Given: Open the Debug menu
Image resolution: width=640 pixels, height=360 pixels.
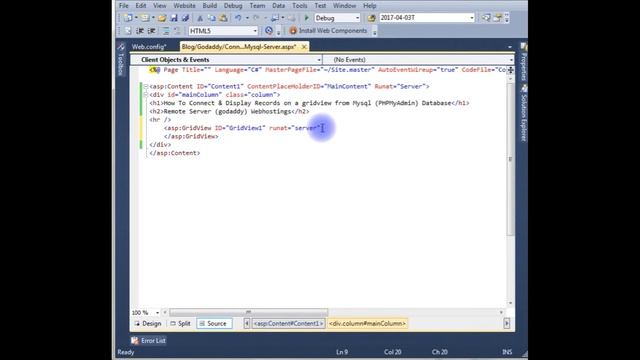Looking at the screenshot, I should [x=233, y=6].
